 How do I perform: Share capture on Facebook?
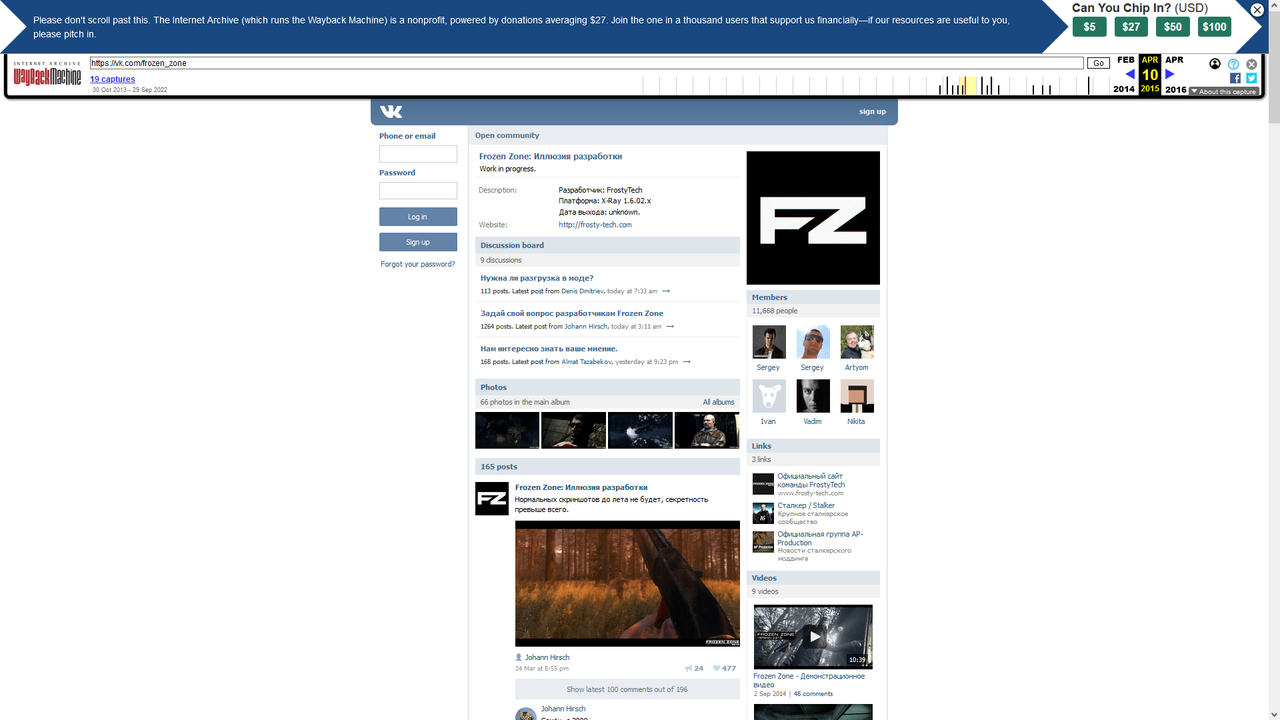coord(1235,78)
